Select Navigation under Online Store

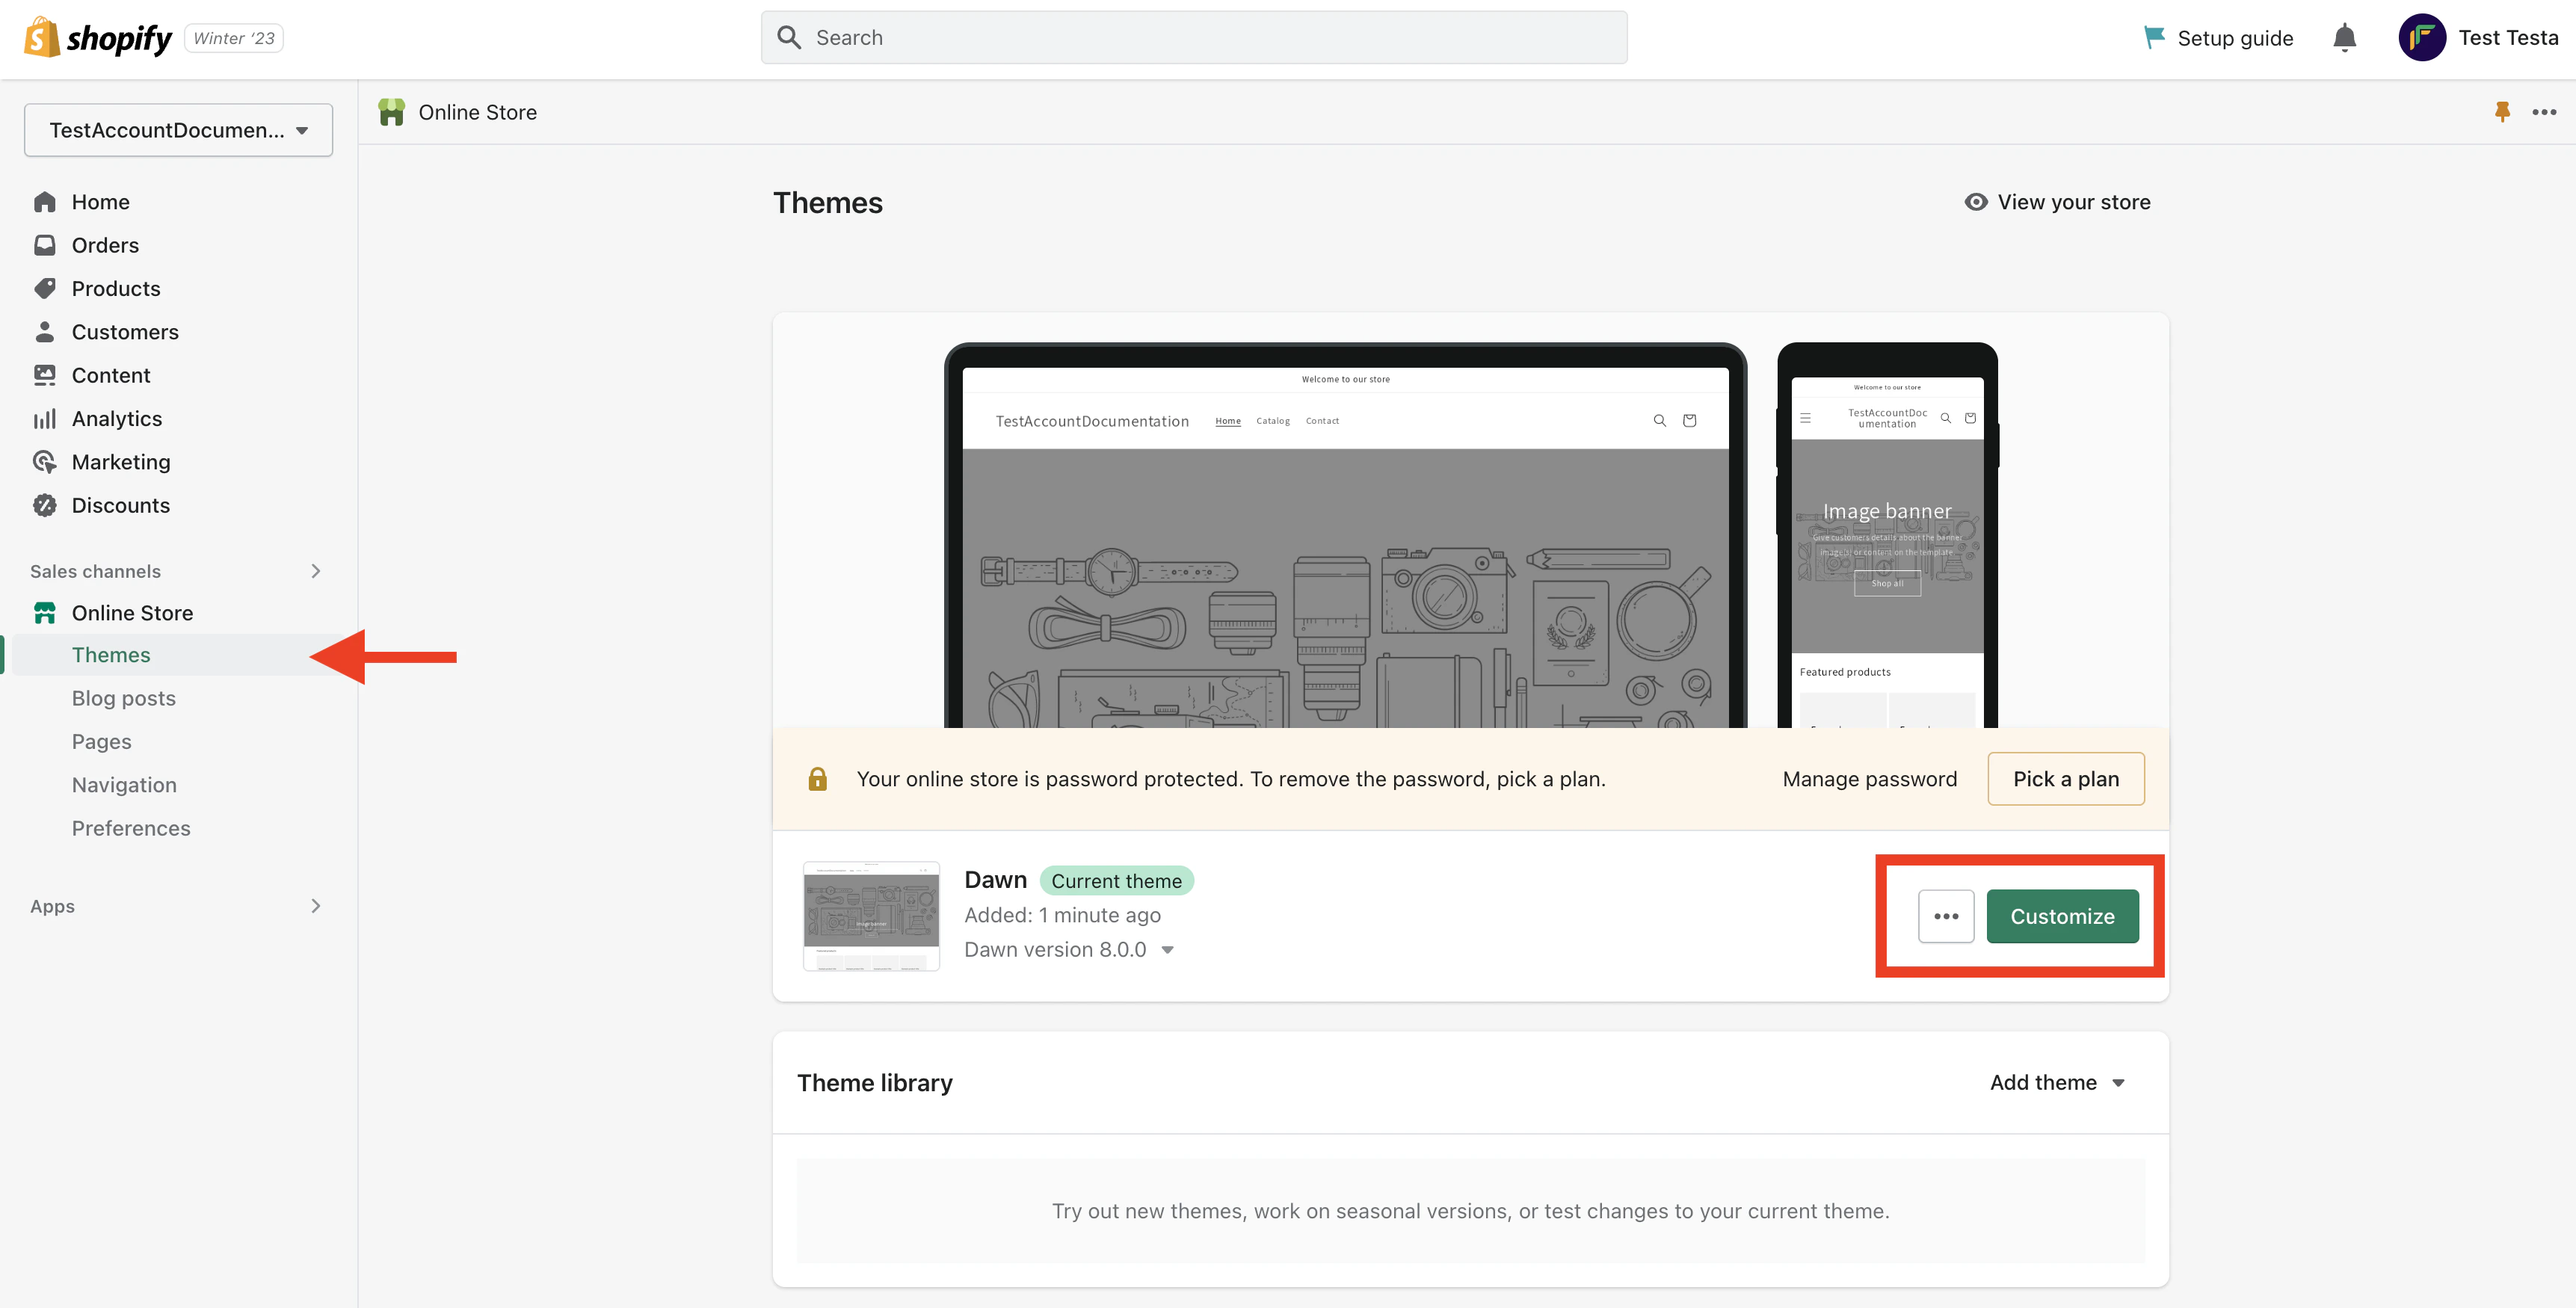(124, 785)
